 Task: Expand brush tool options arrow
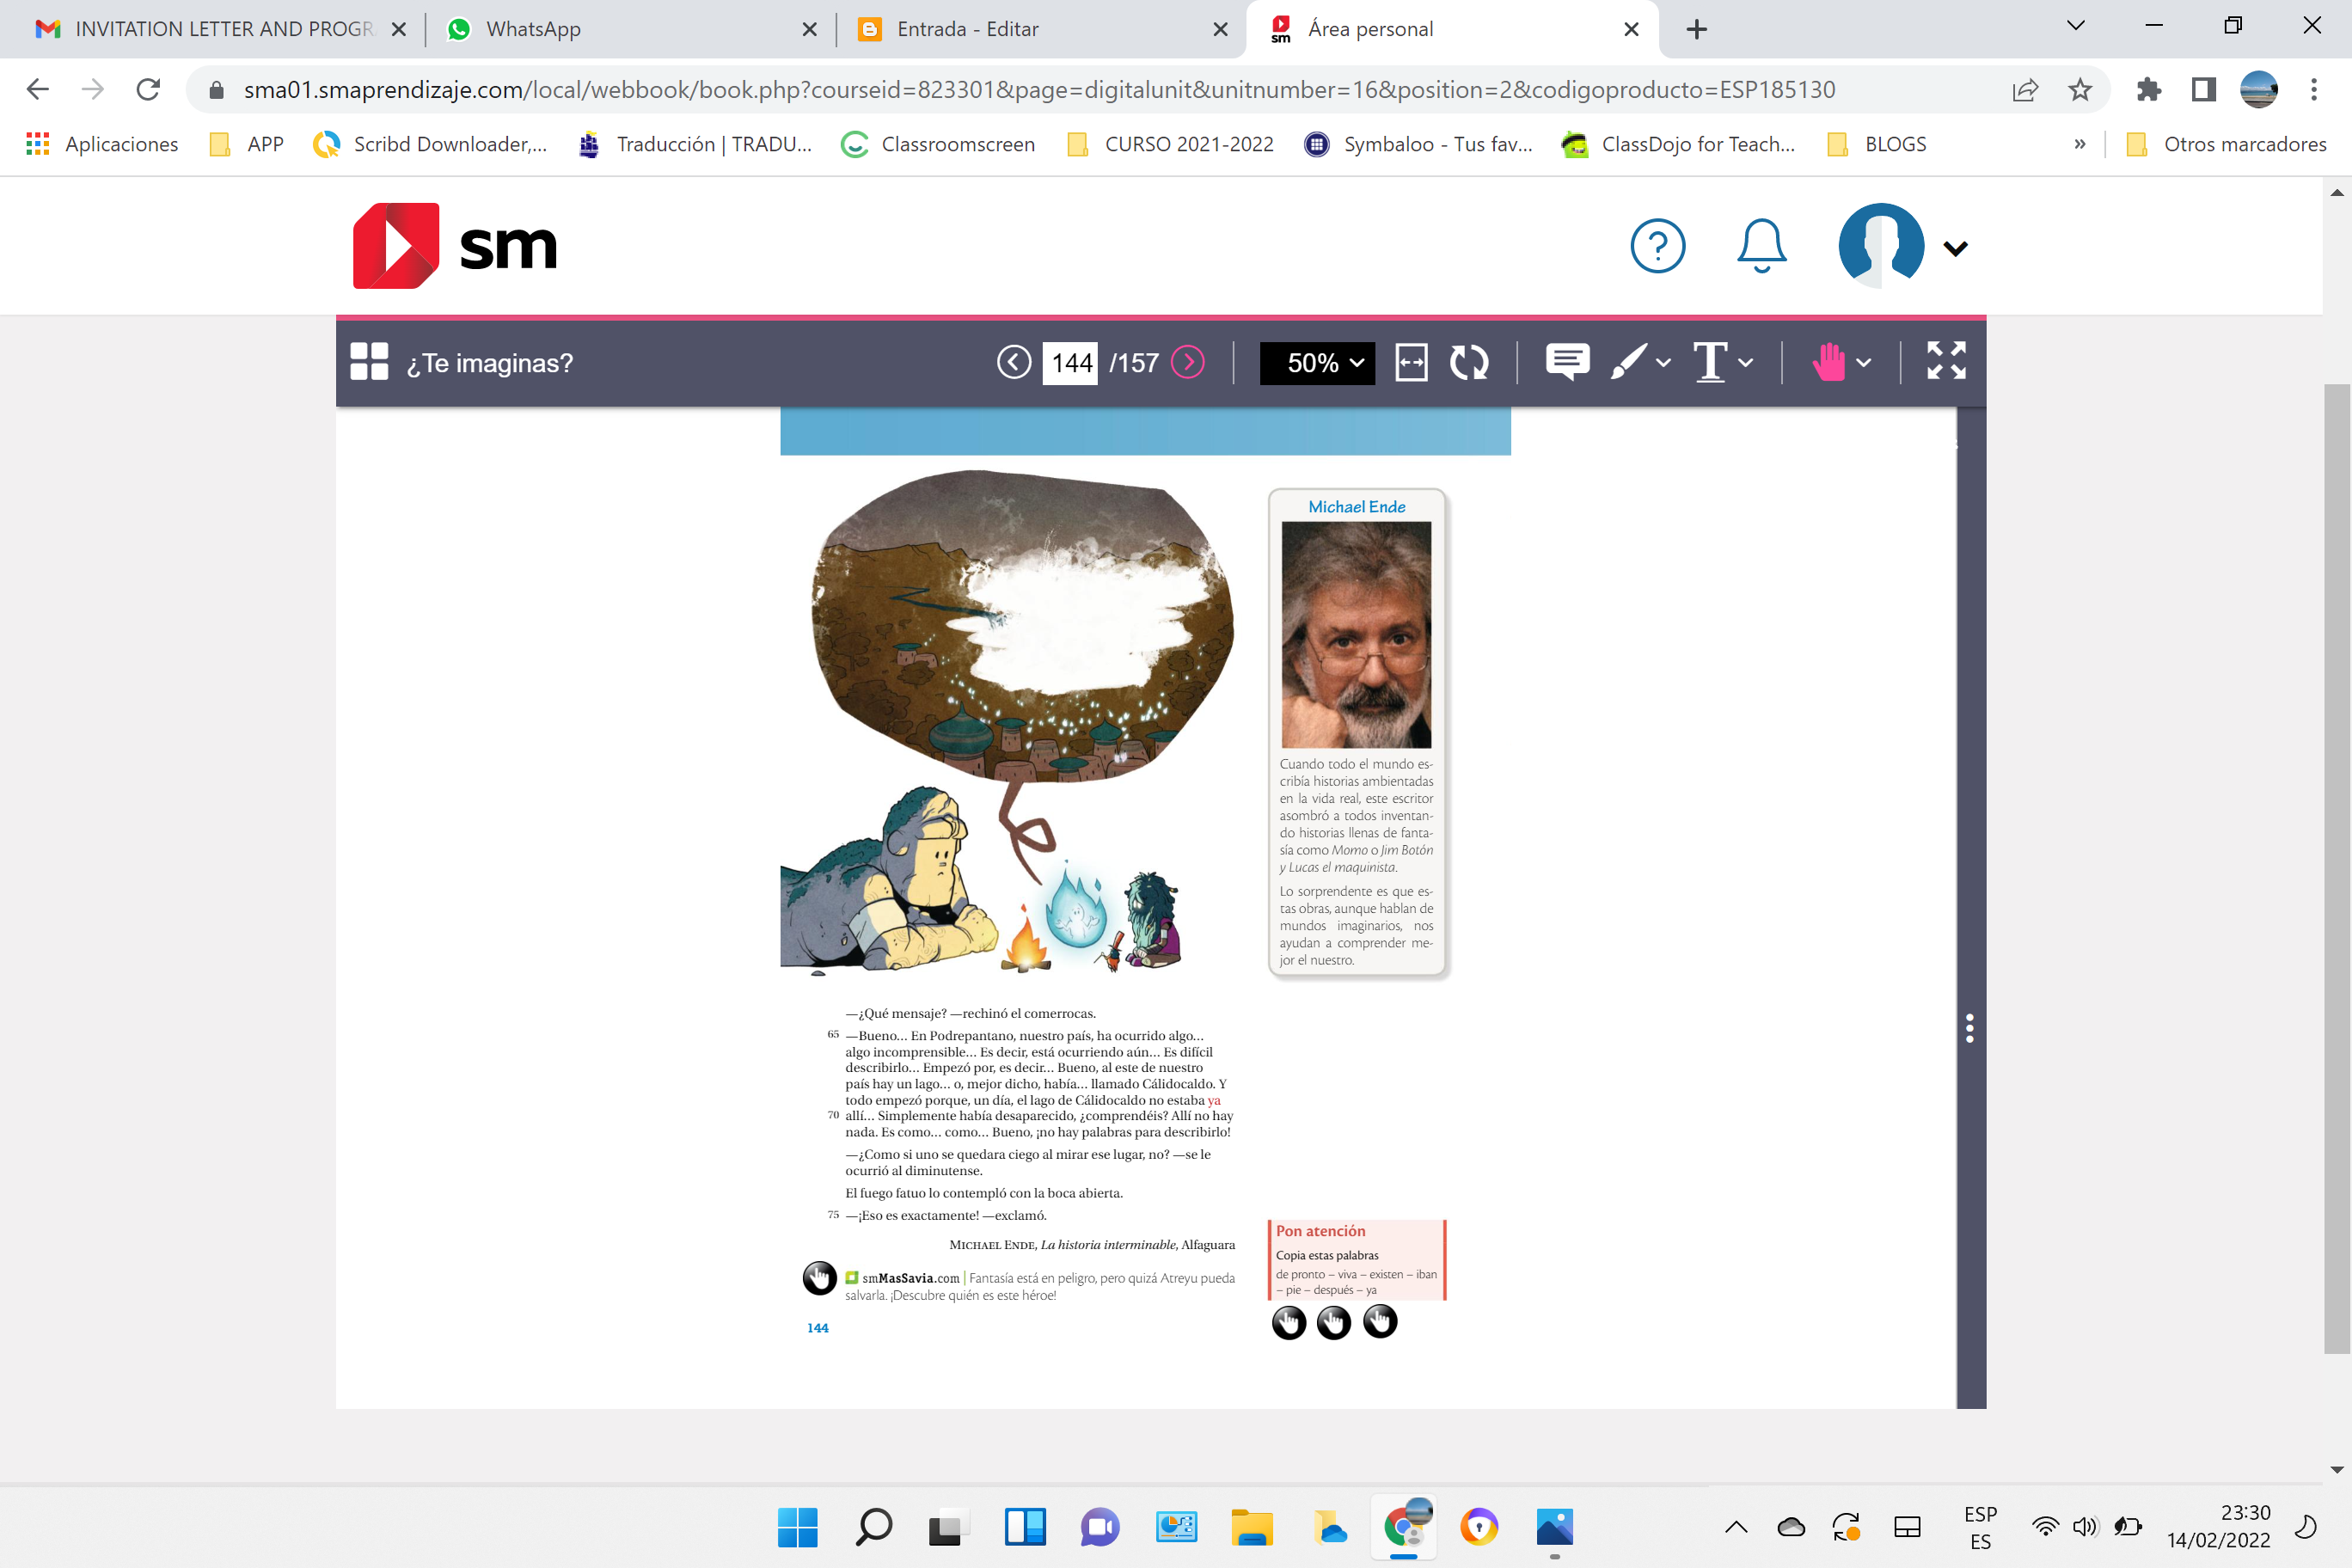(1663, 363)
